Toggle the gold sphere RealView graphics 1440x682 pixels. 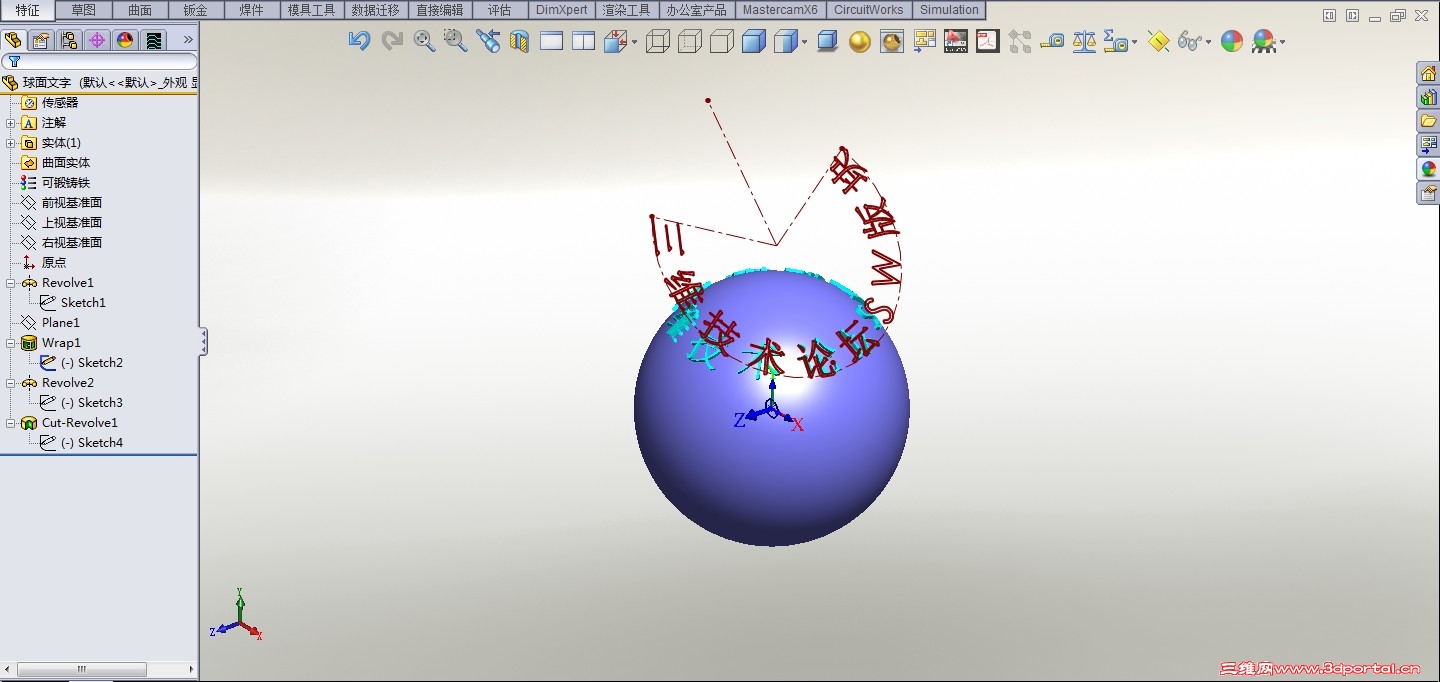[859, 41]
